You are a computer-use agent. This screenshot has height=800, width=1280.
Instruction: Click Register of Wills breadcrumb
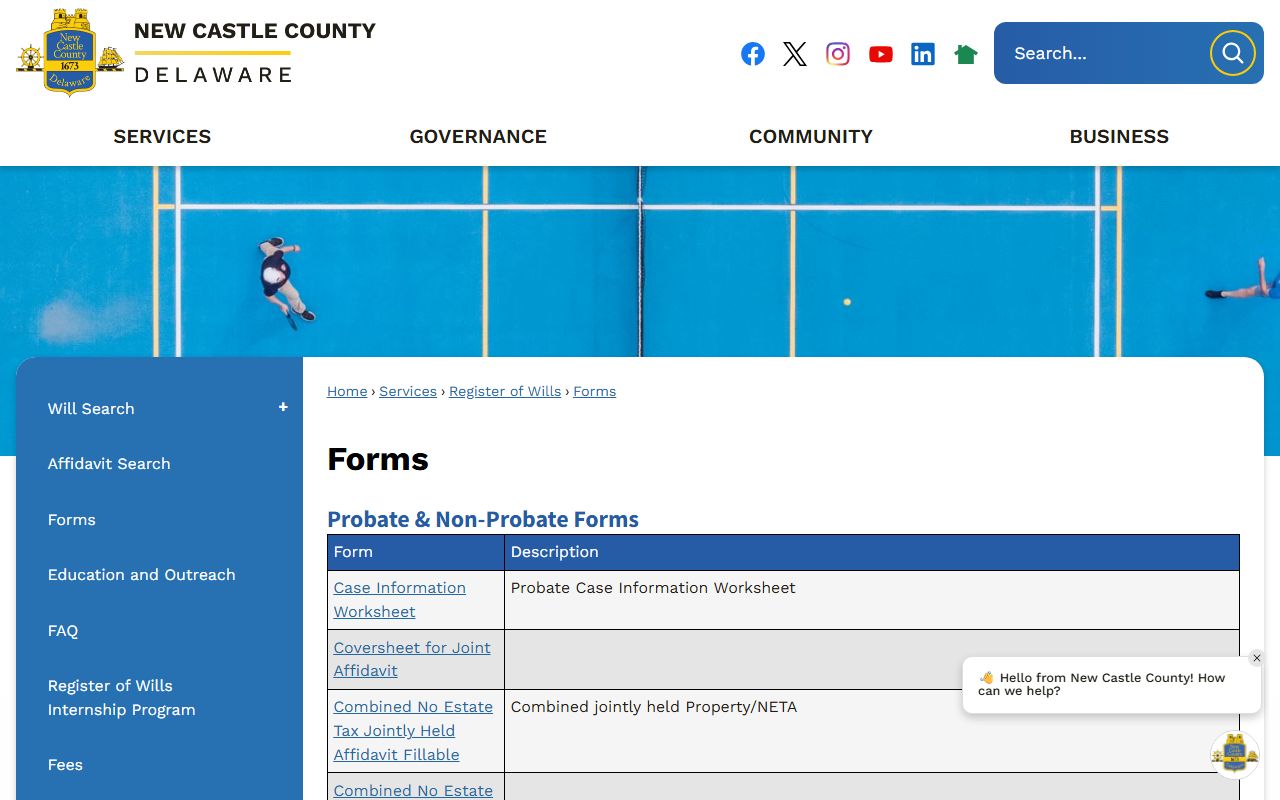tap(505, 391)
